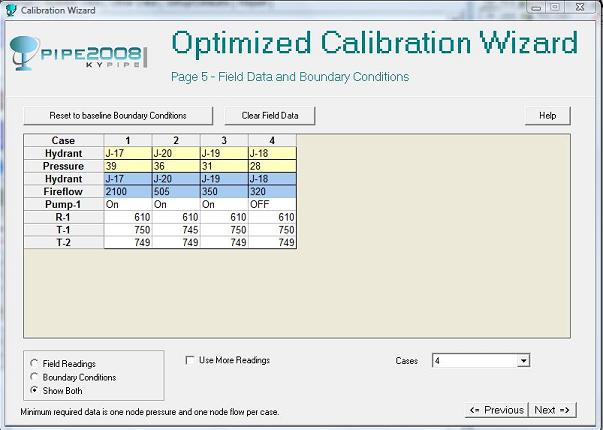This screenshot has width=603, height=430.
Task: Click the Calibration Wizard title bar icon
Action: [x=11, y=10]
